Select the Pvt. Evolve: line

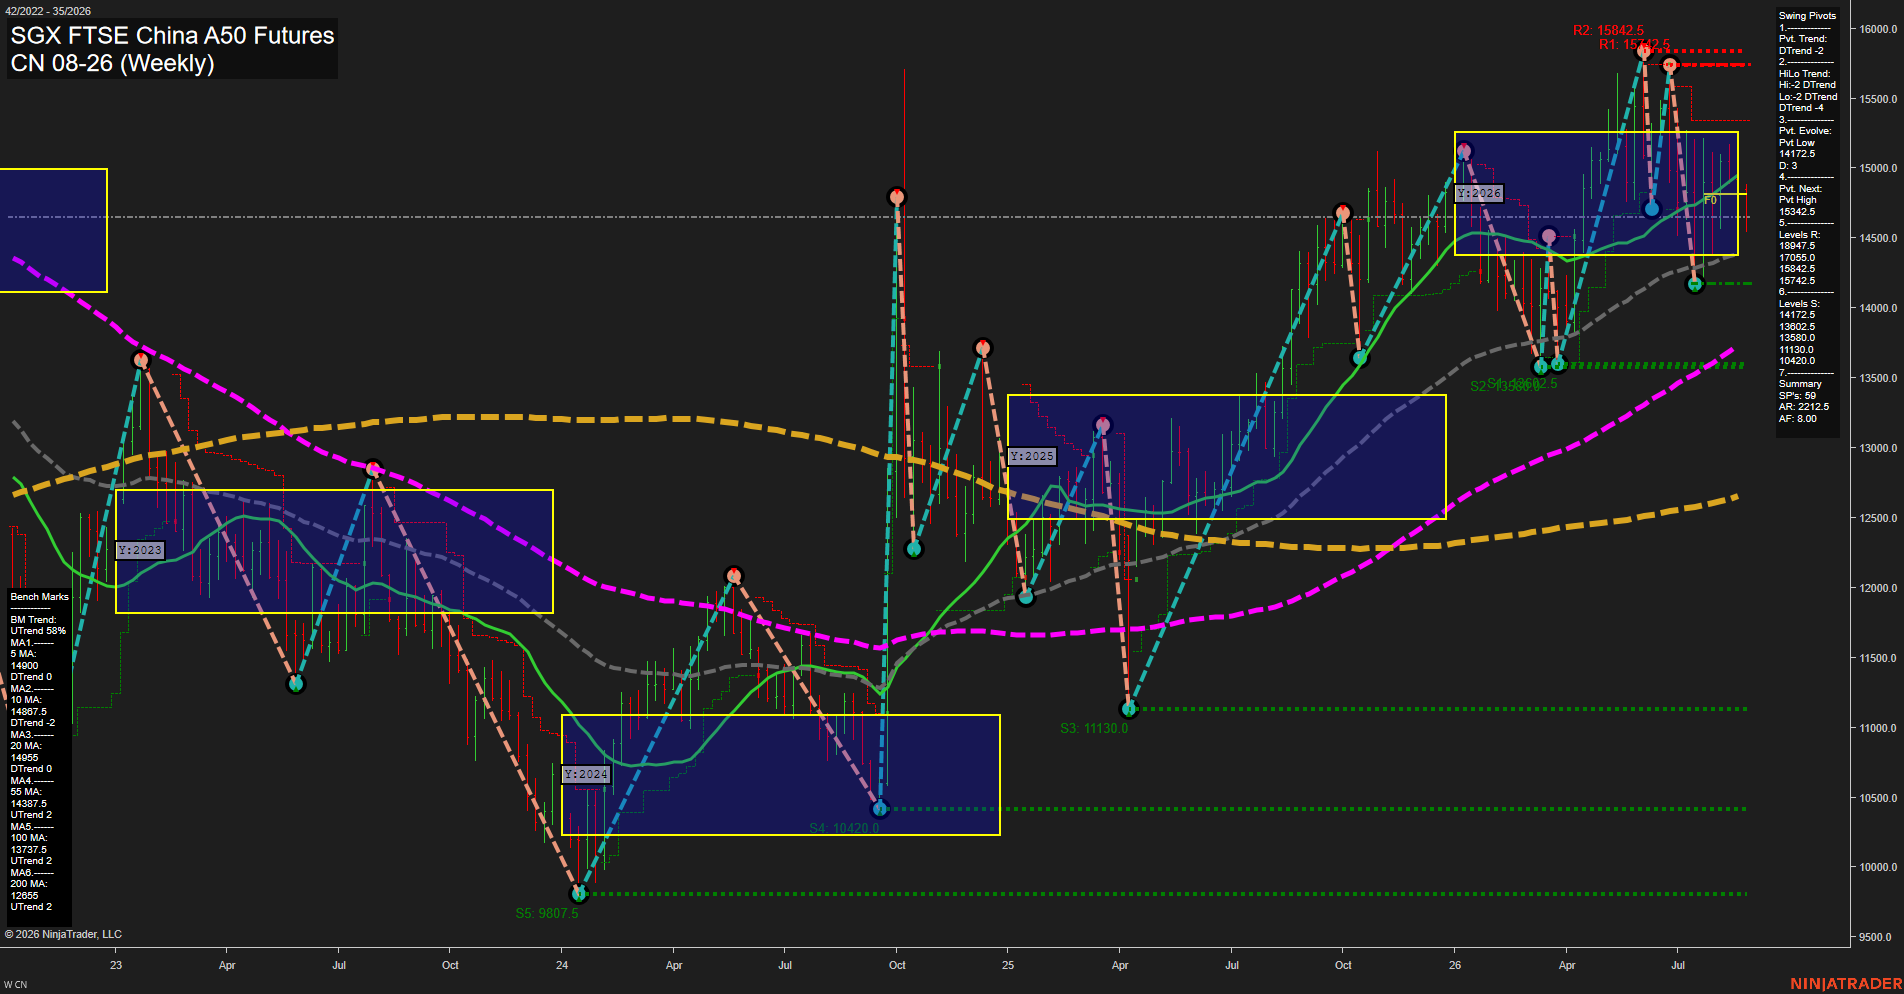pos(1805,131)
